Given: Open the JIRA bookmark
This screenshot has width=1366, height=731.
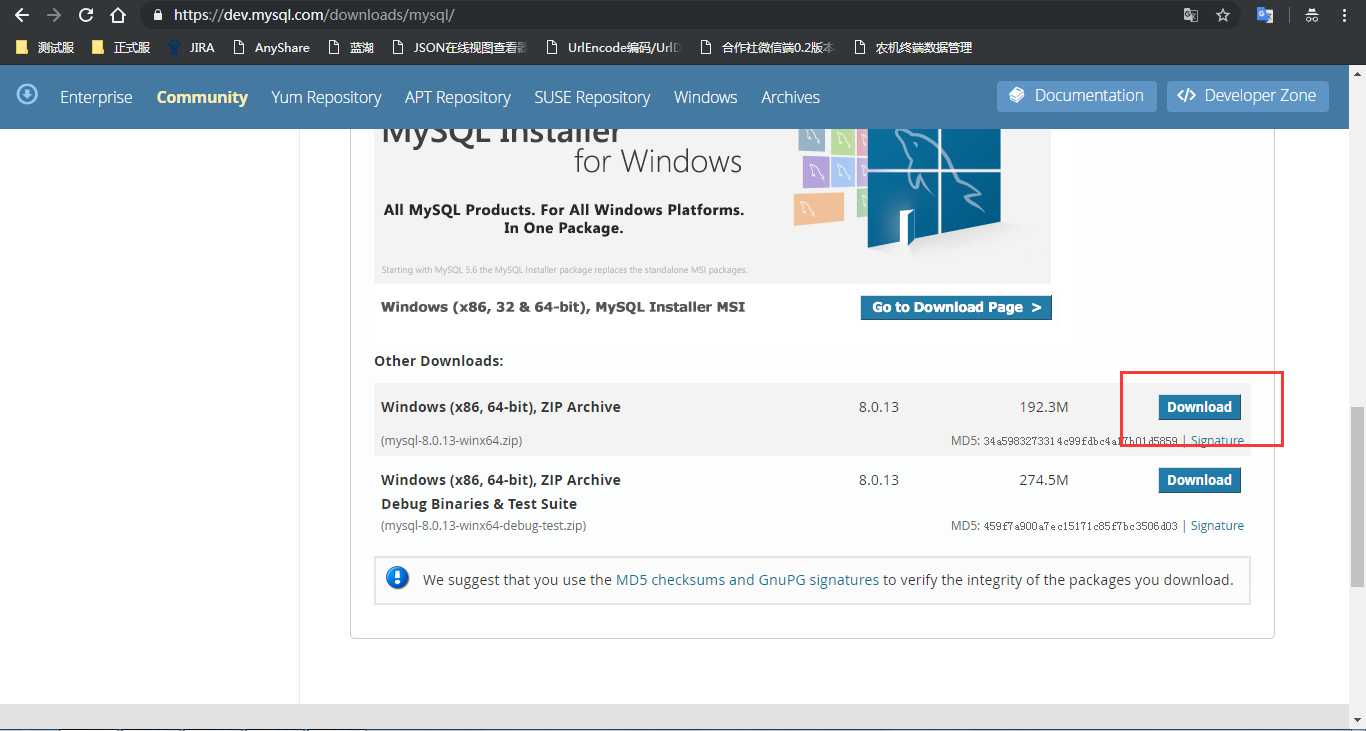Looking at the screenshot, I should point(191,47).
